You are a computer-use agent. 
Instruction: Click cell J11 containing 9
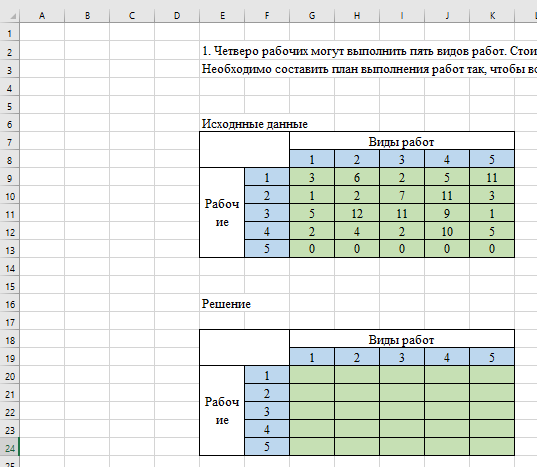[x=447, y=213]
